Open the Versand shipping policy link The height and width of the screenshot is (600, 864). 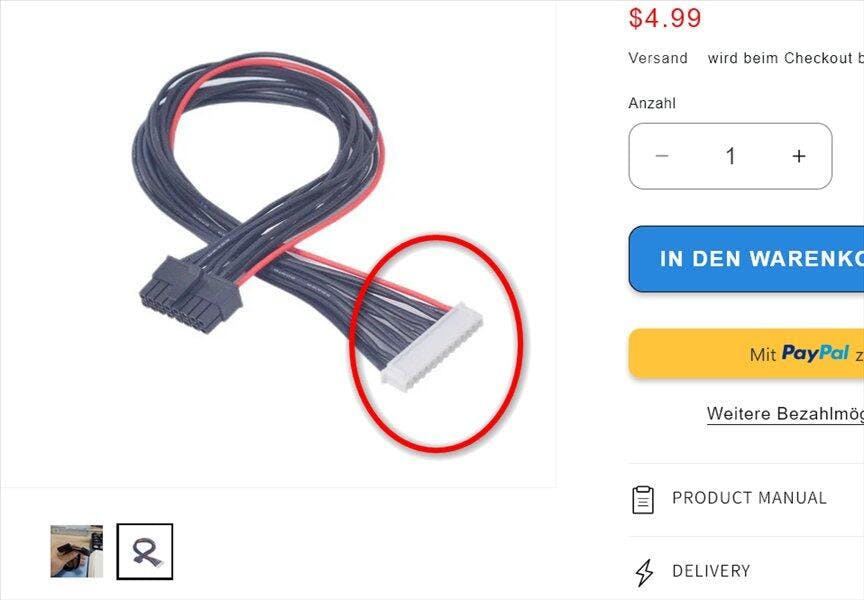(x=658, y=58)
